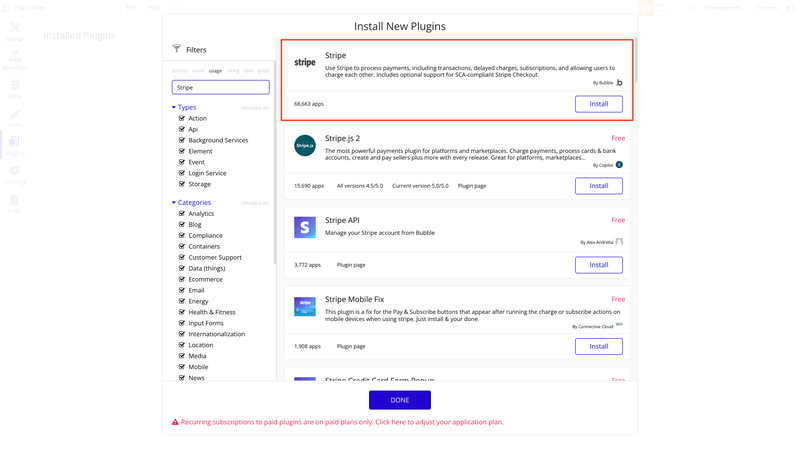
Task: Install the Stripe plugin by Bubble
Action: coord(598,104)
